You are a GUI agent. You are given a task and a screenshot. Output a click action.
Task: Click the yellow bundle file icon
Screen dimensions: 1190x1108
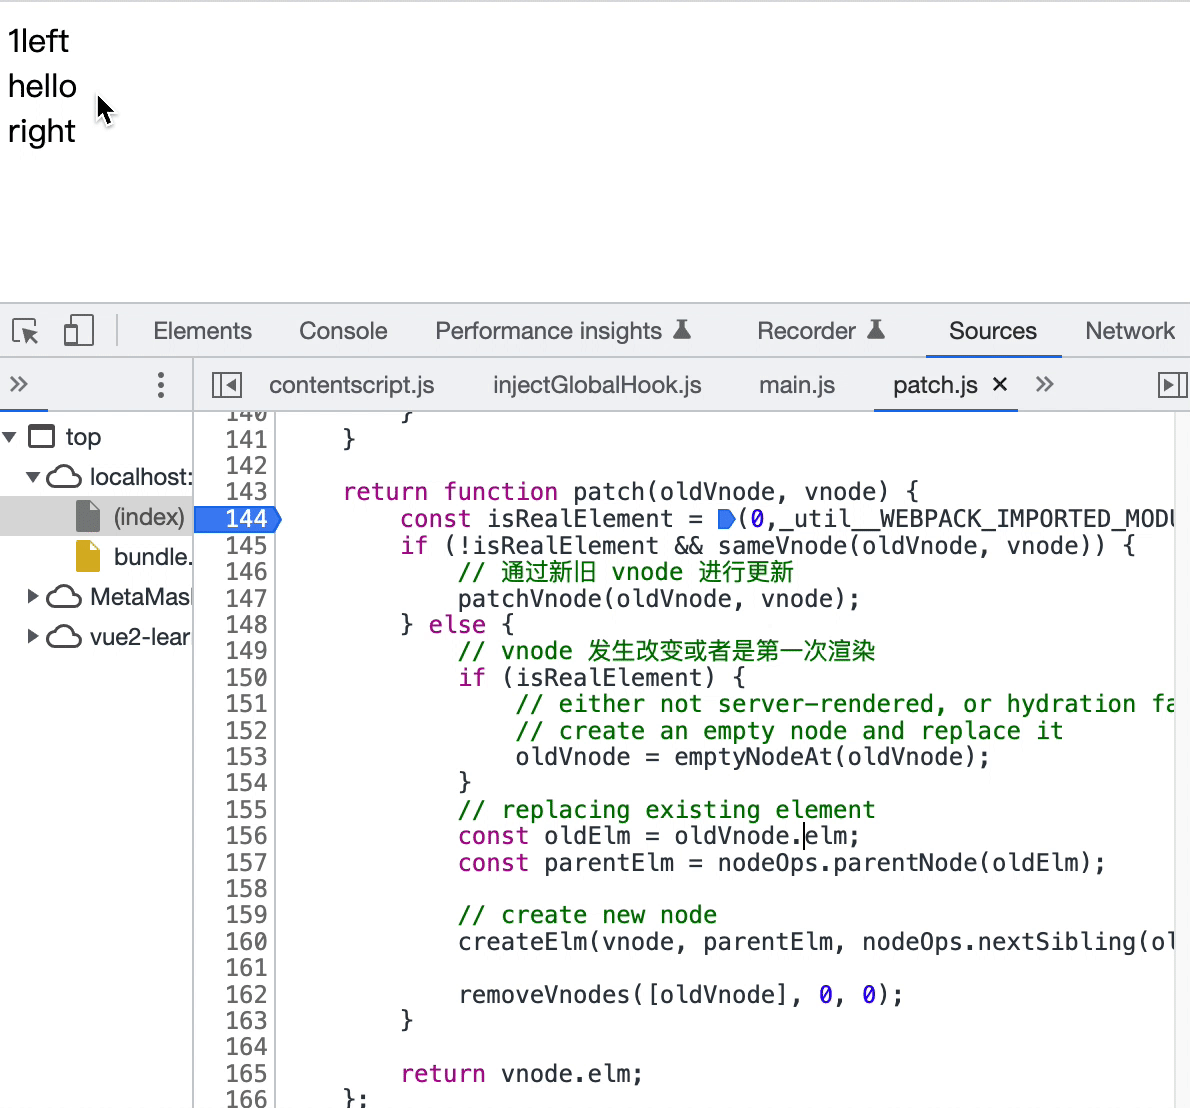(88, 556)
